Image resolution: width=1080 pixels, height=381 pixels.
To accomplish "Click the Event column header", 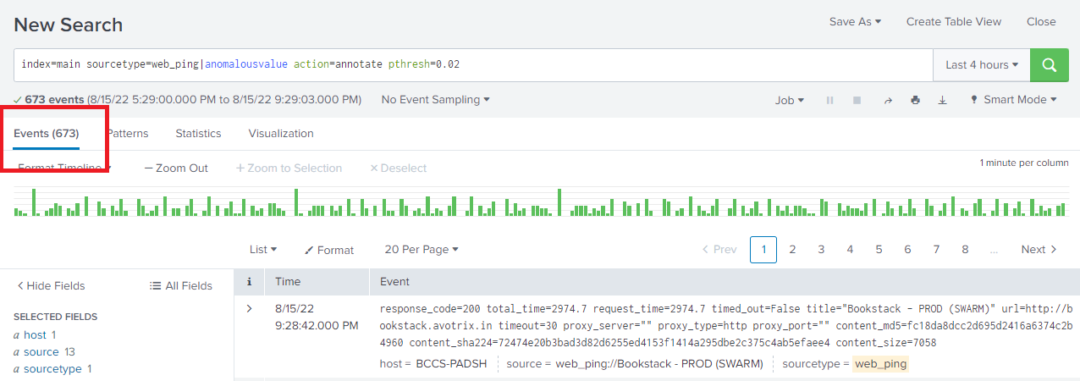I will point(394,282).
